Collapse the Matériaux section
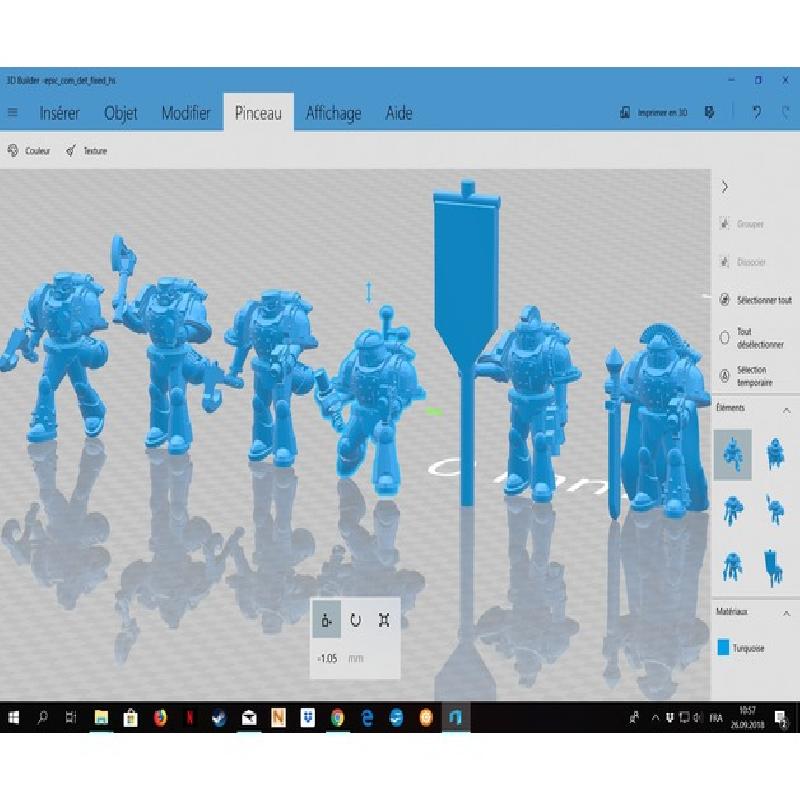This screenshot has height=800, width=800. click(x=786, y=613)
